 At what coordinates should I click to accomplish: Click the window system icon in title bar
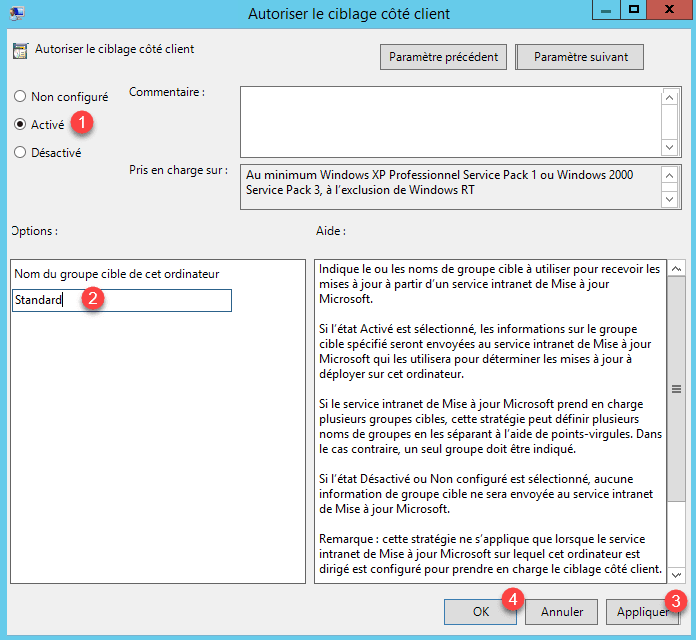coord(16,13)
